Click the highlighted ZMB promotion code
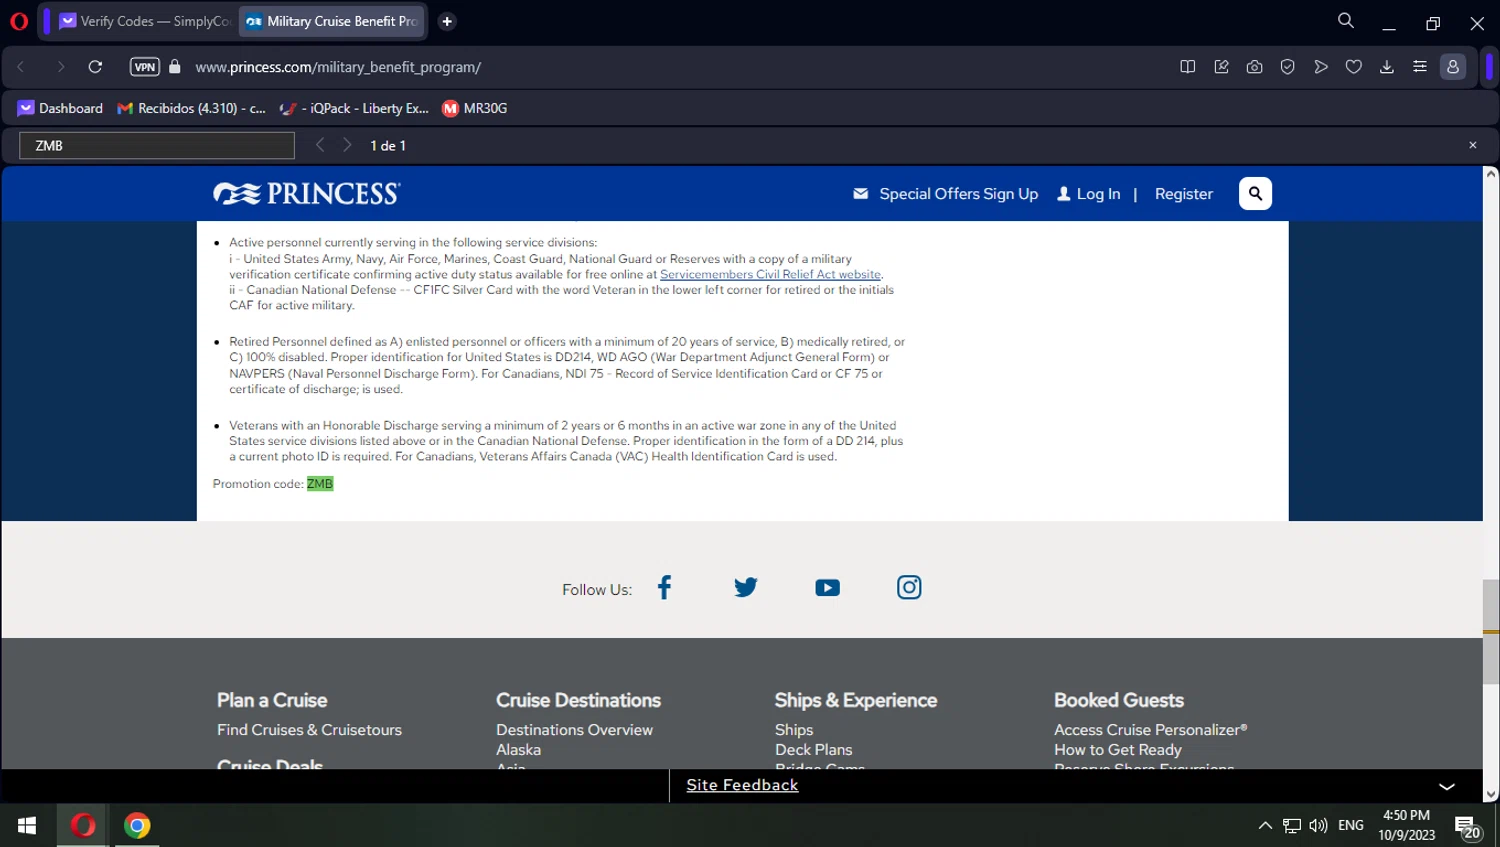Image resolution: width=1500 pixels, height=847 pixels. click(320, 484)
